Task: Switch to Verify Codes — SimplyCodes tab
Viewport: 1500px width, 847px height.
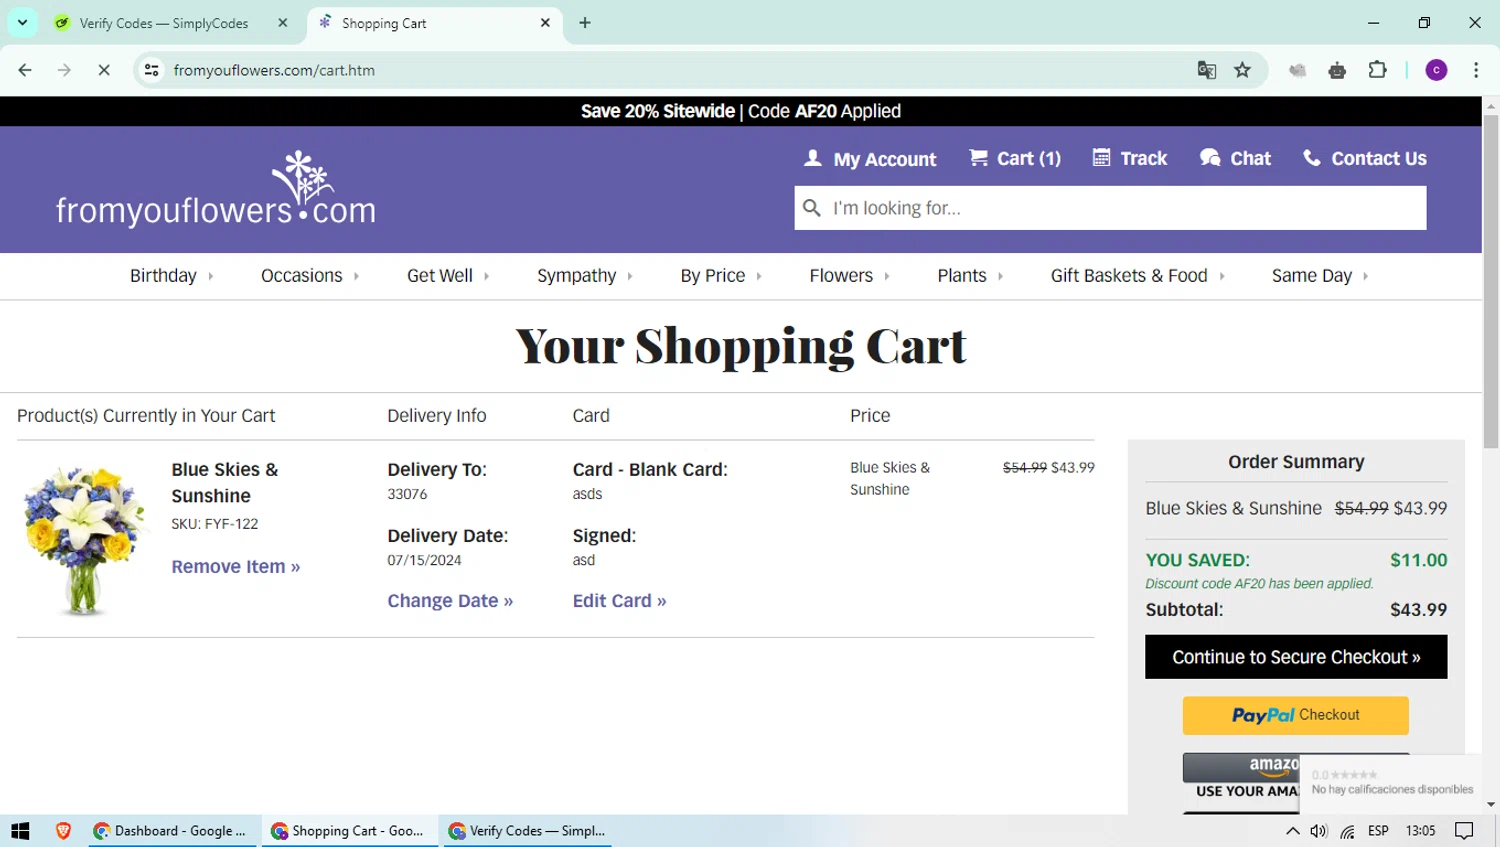Action: click(164, 23)
